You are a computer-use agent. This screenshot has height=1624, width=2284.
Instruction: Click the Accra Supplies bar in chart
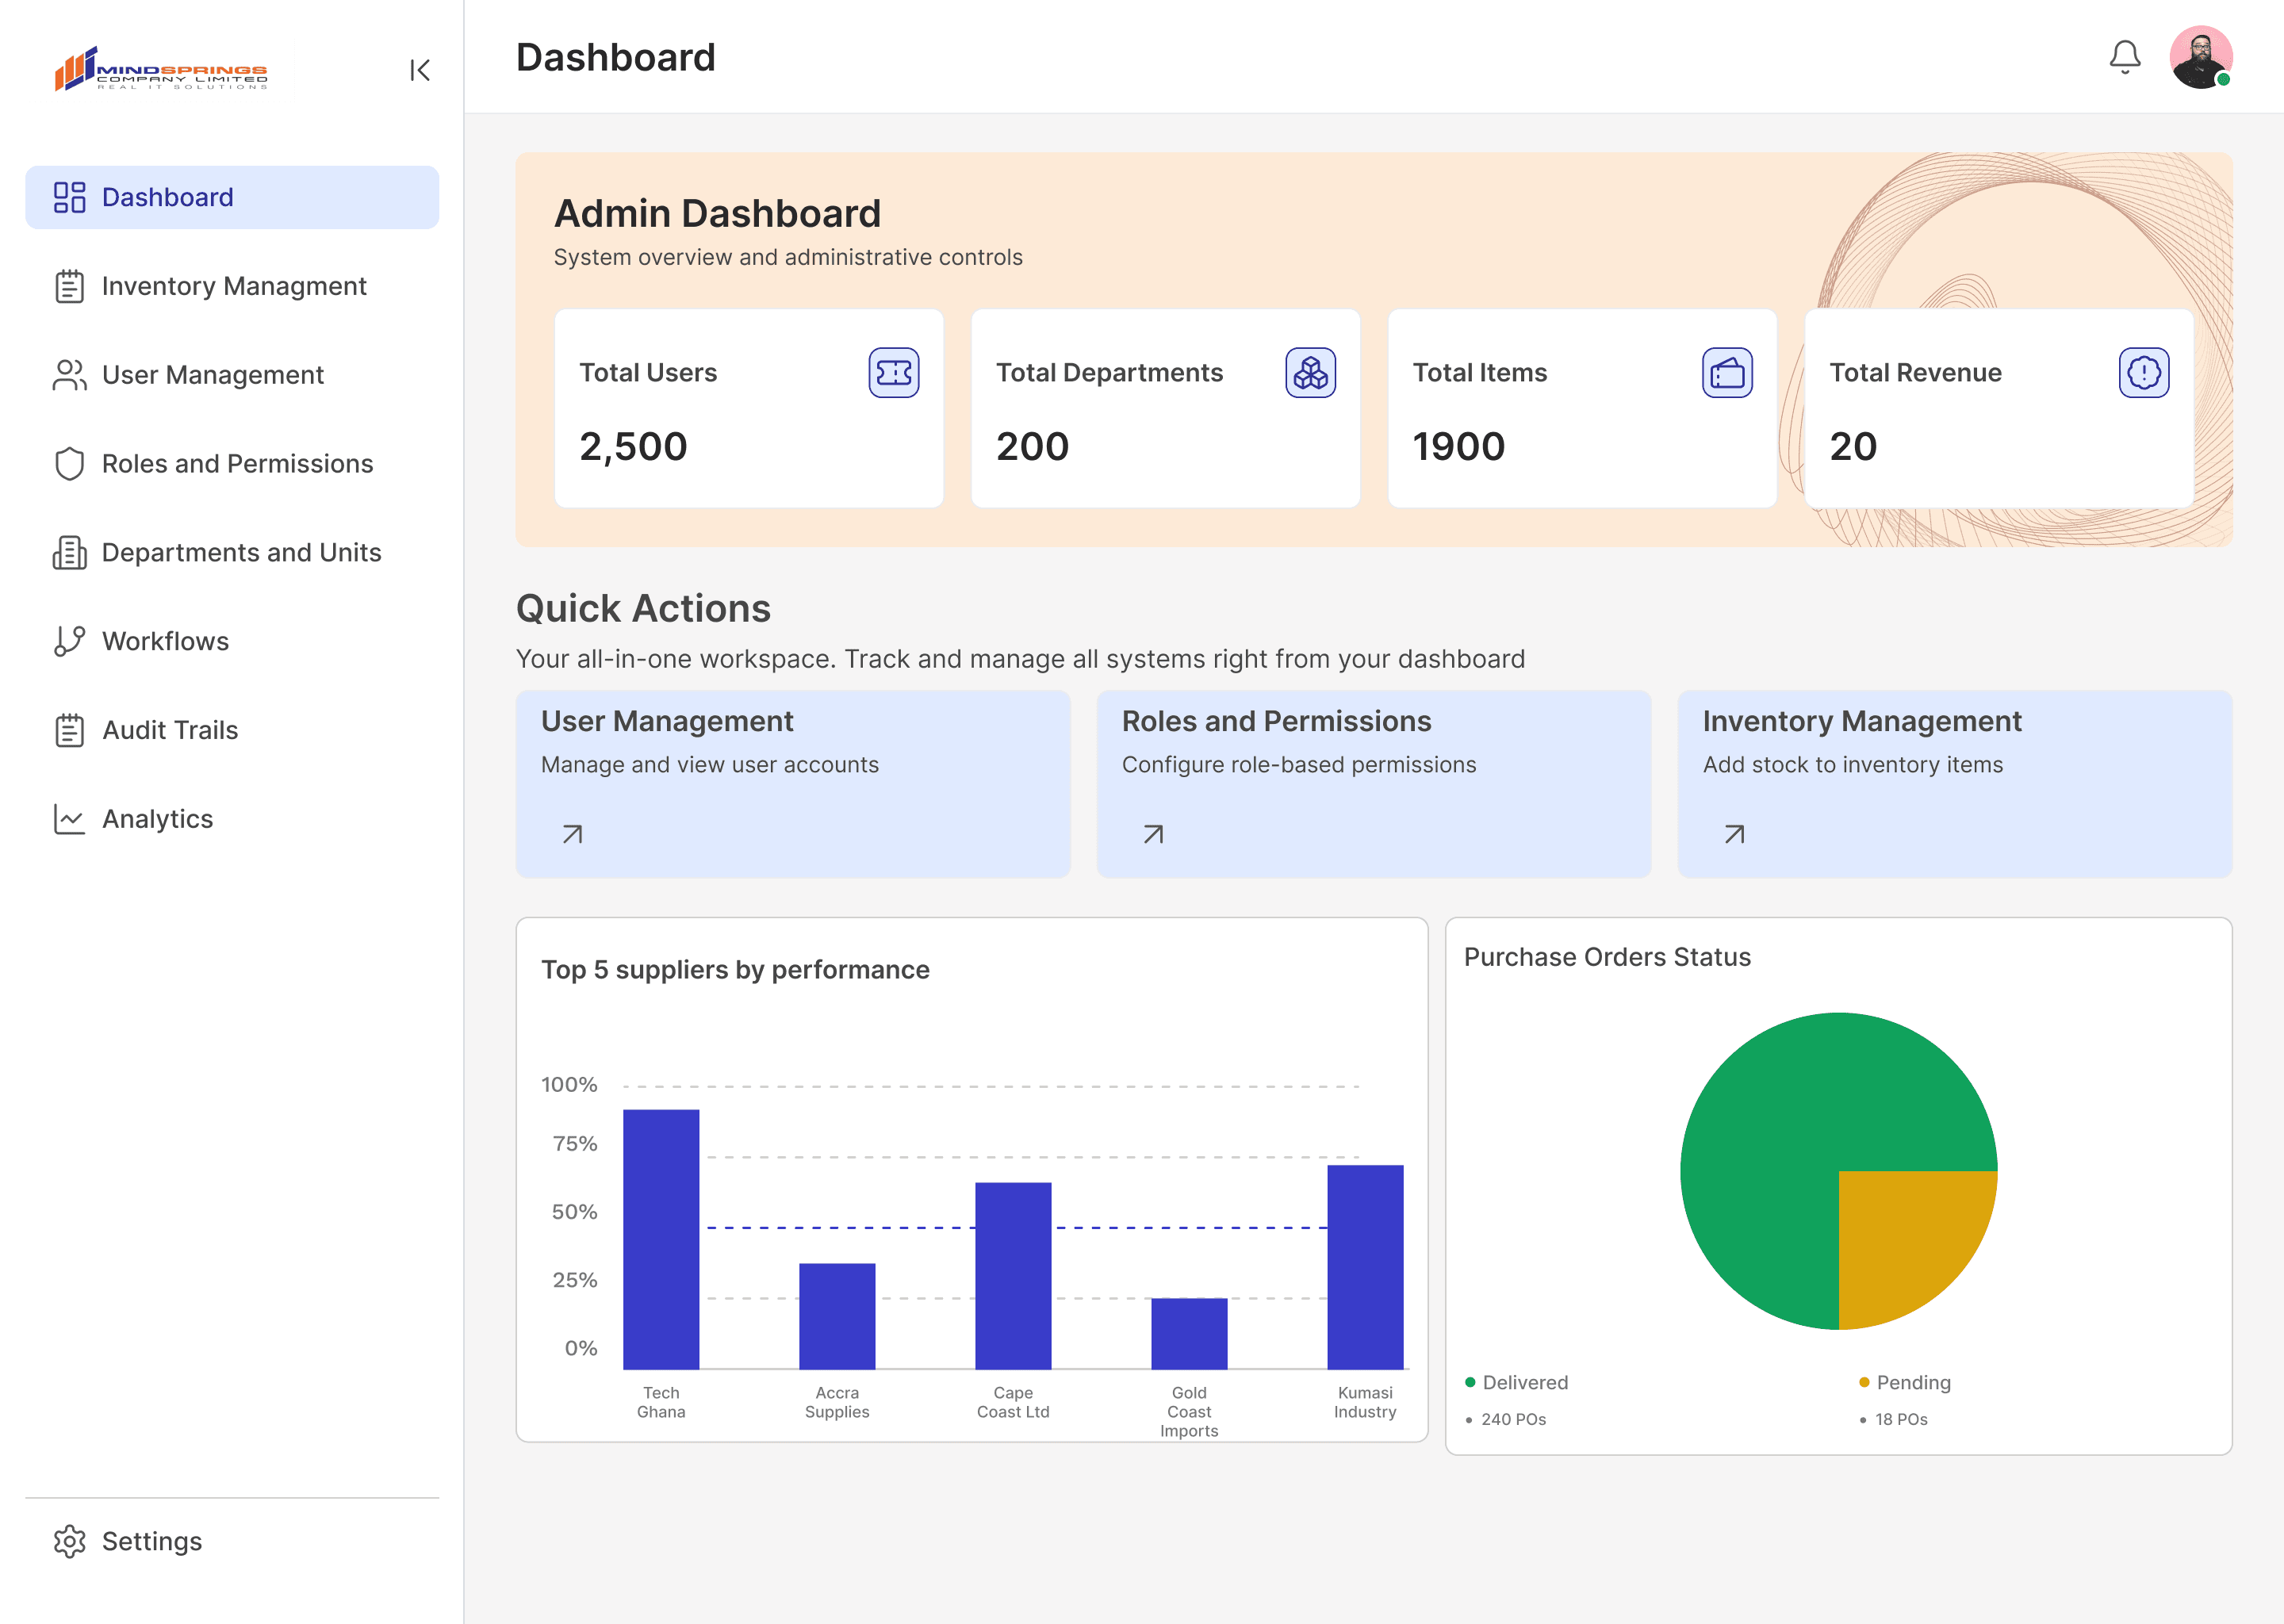click(837, 1316)
